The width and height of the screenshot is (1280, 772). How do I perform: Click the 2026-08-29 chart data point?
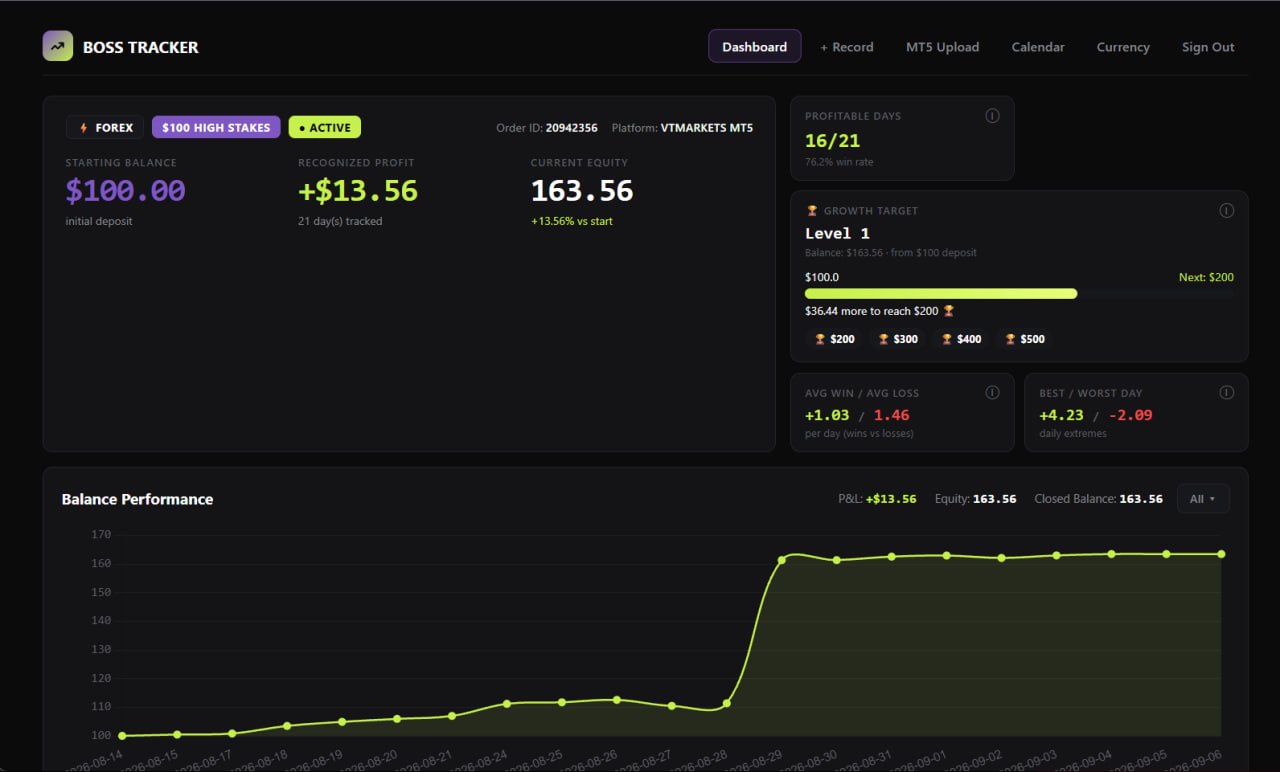pyautogui.click(x=781, y=560)
